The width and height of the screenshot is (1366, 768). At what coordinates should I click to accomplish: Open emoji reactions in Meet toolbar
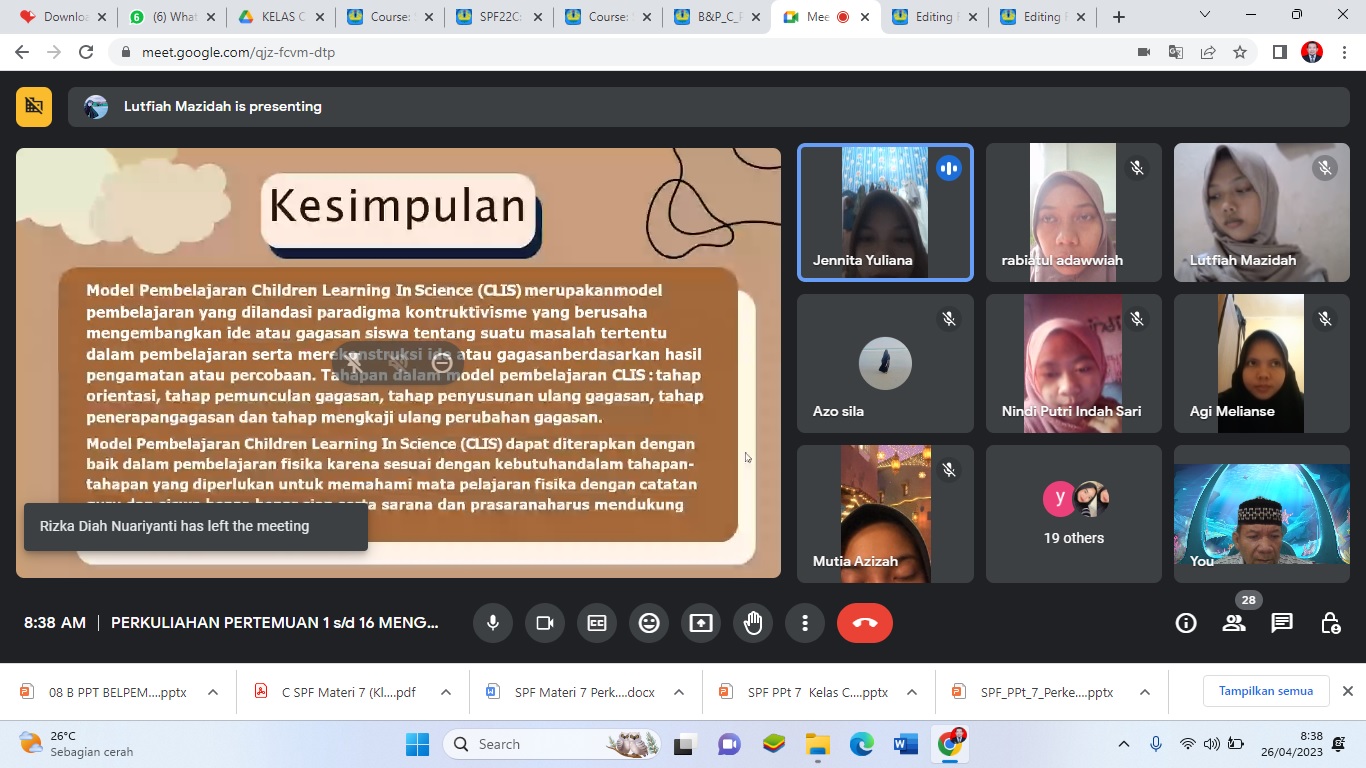[x=649, y=623]
